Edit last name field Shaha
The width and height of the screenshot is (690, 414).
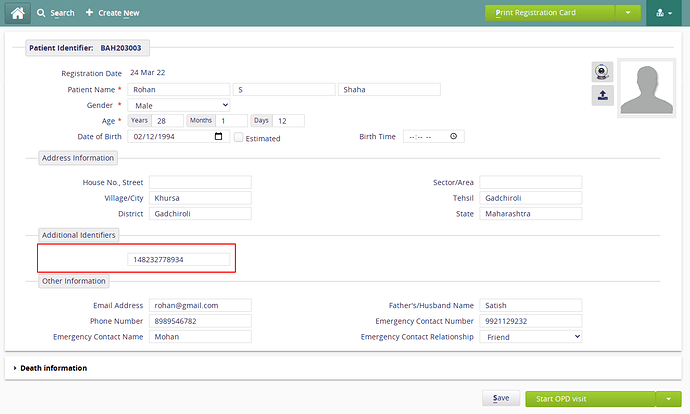pos(389,89)
